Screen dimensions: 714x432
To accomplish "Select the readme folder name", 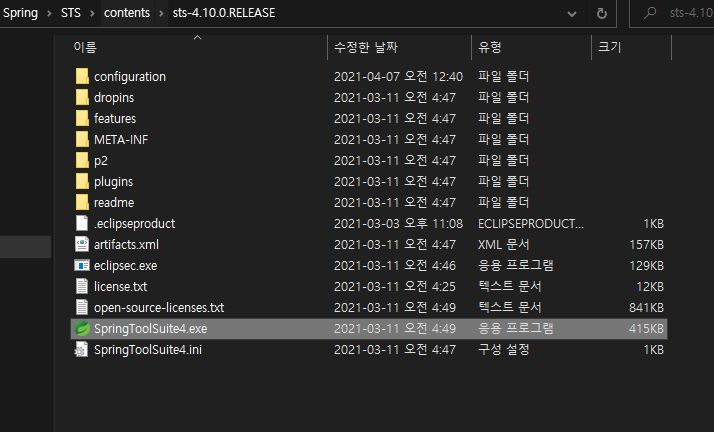I will [x=114, y=203].
